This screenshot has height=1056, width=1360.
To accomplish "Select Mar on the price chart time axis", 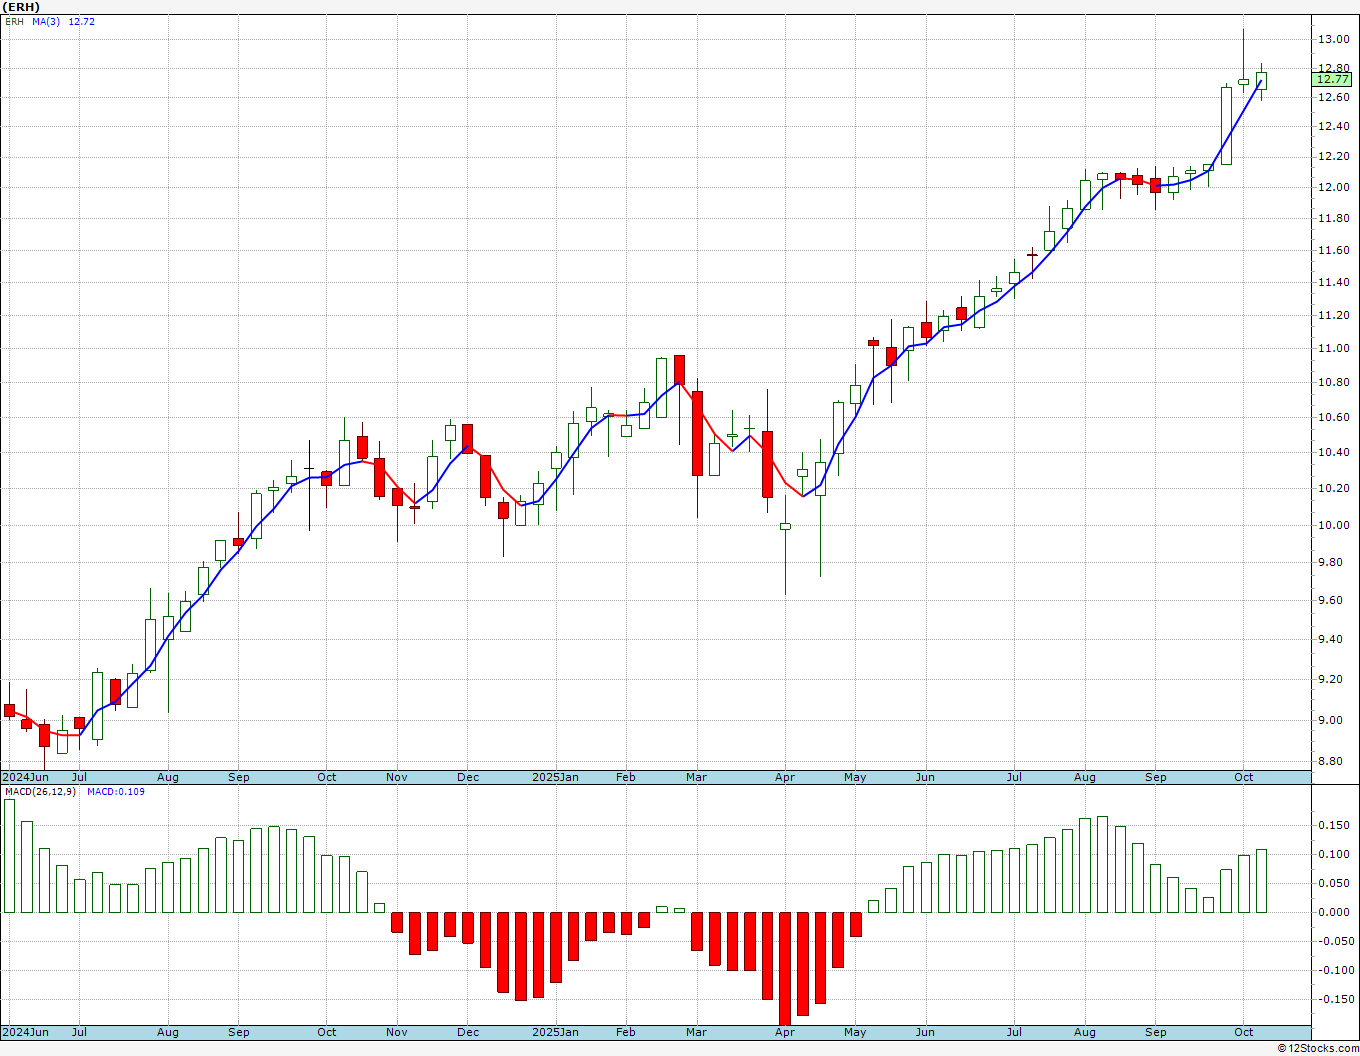I will coord(697,777).
